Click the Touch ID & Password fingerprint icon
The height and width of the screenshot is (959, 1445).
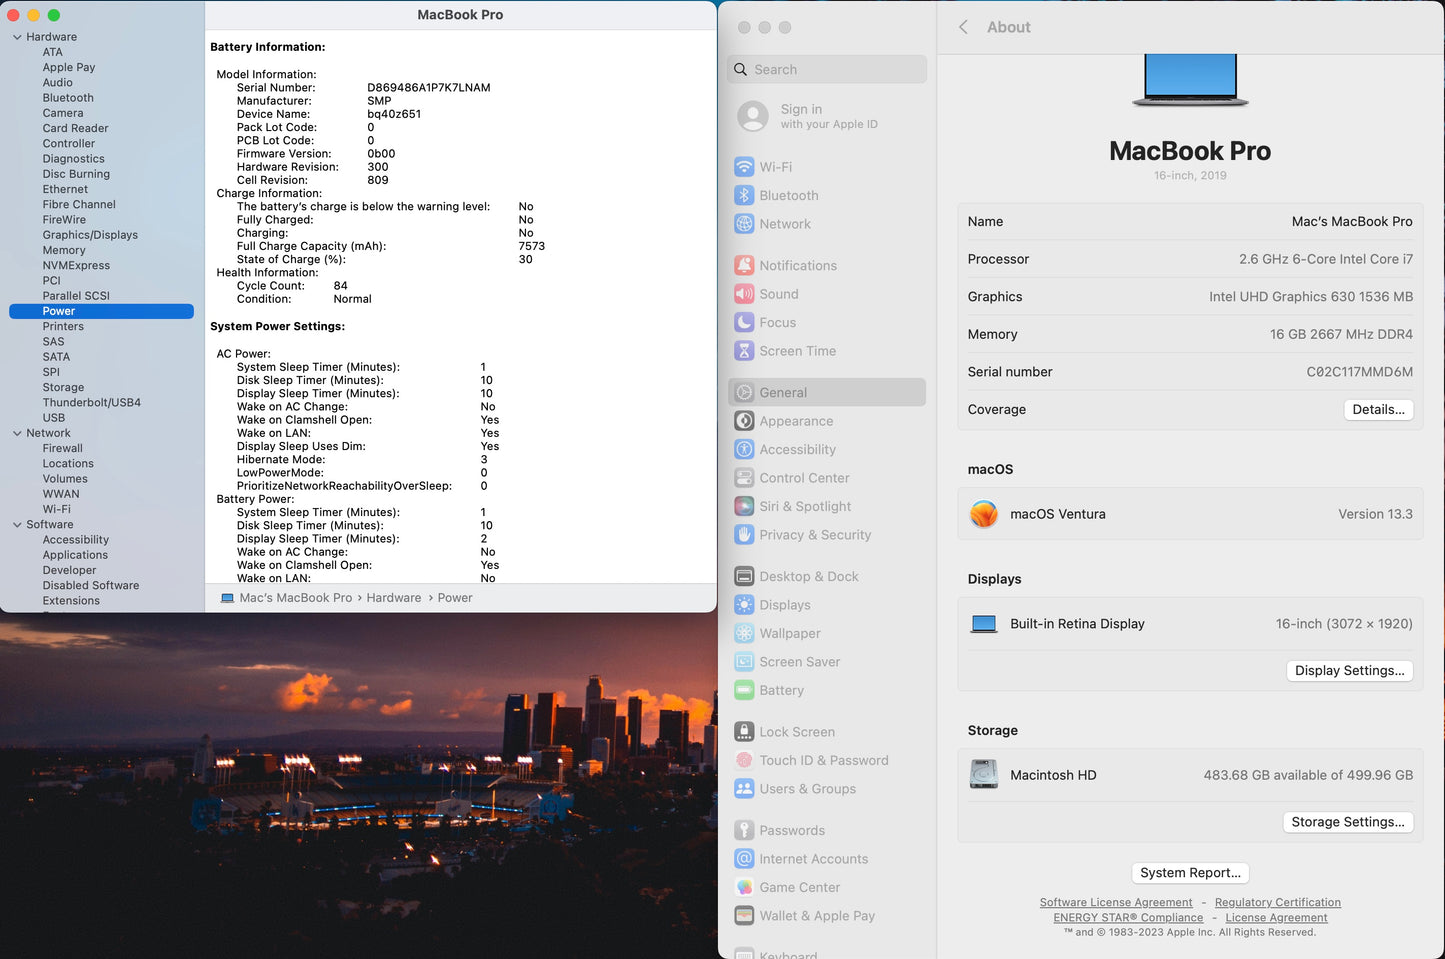pos(744,761)
